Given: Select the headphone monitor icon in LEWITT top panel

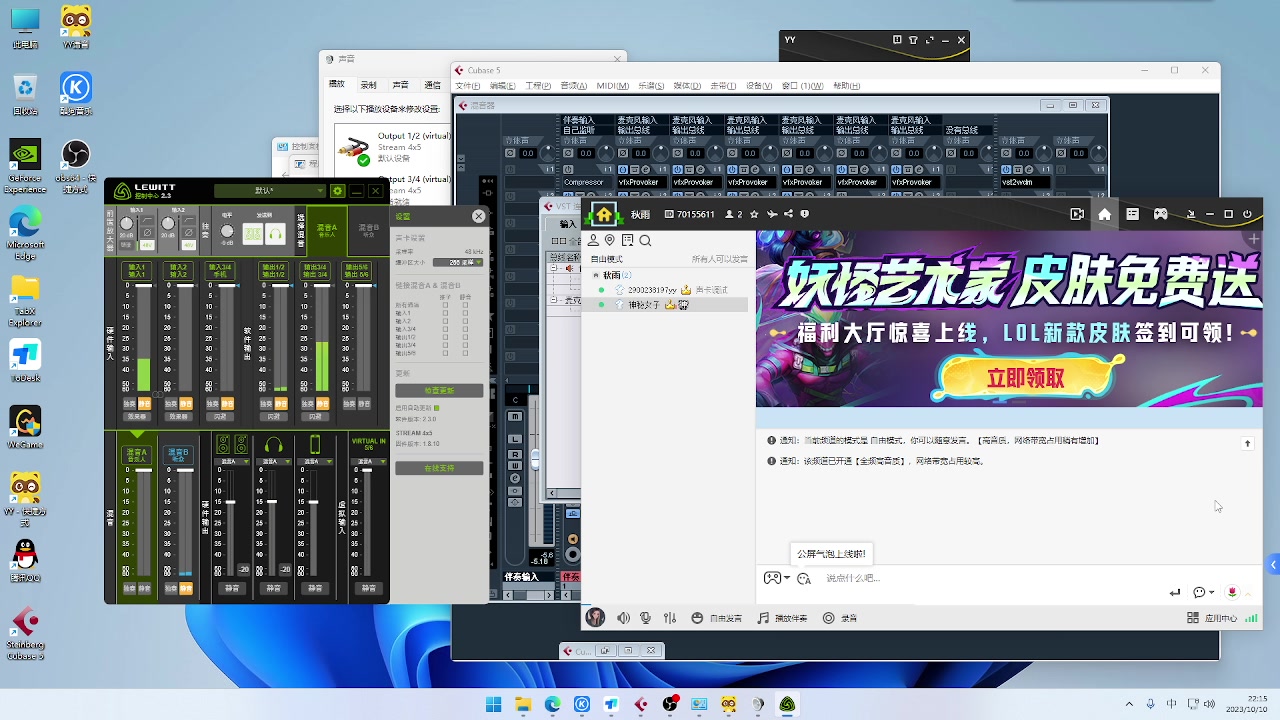Looking at the screenshot, I should [275, 234].
